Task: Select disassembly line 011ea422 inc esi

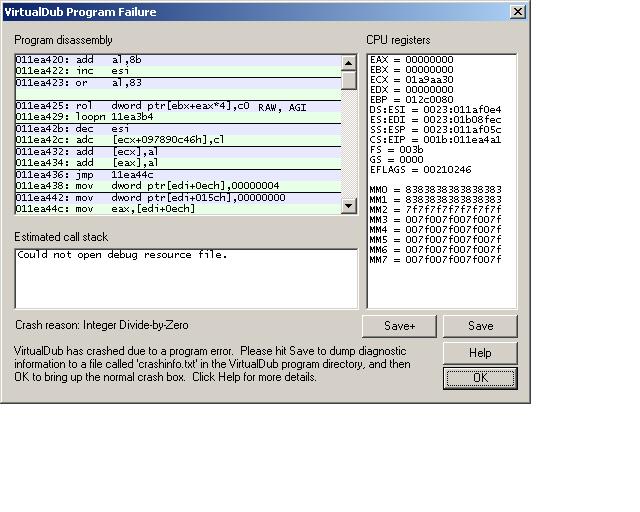Action: pyautogui.click(x=178, y=71)
